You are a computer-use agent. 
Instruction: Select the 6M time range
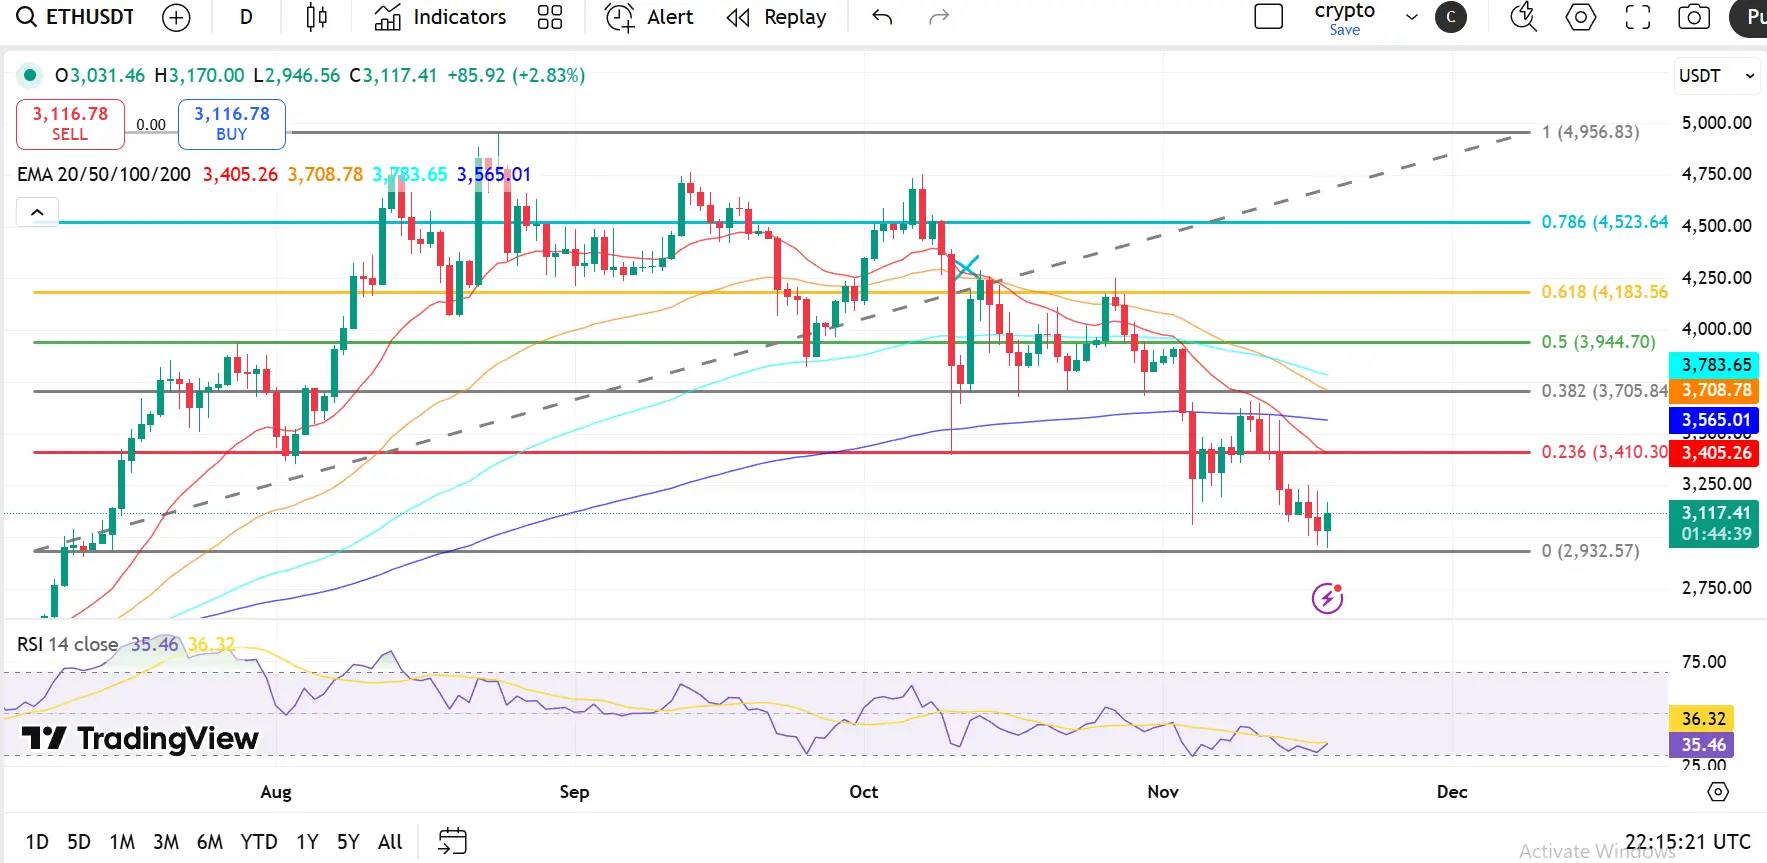(x=210, y=842)
